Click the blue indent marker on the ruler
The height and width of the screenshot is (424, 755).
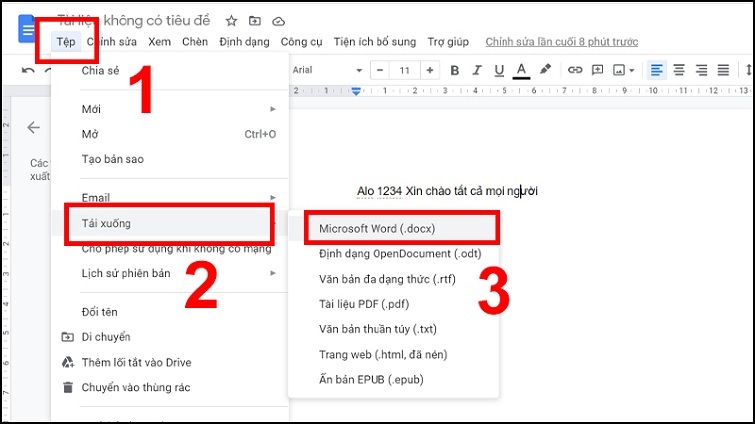click(356, 90)
